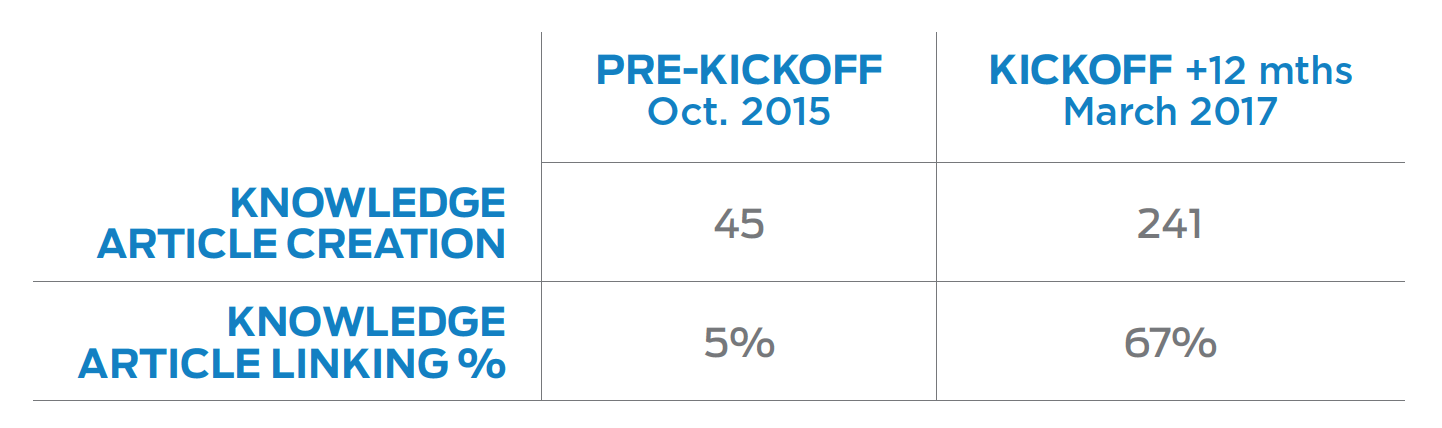Select the Oct. 2015 date text
This screenshot has height=428, width=1442.
click(739, 111)
